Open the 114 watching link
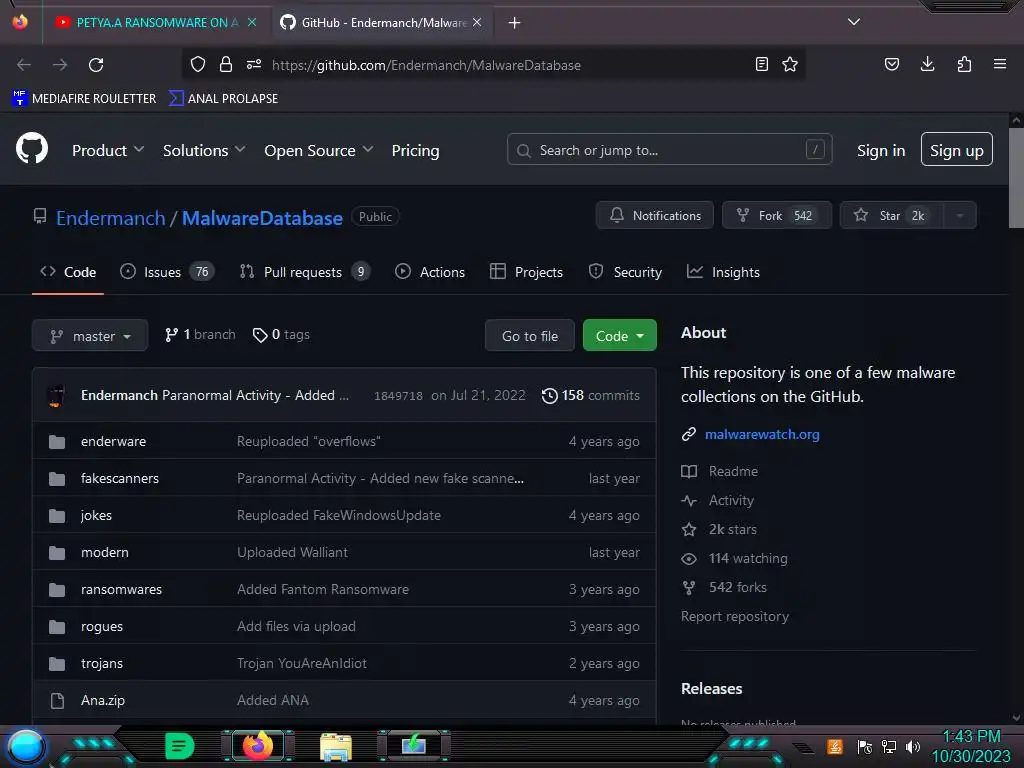Image resolution: width=1024 pixels, height=768 pixels. tap(734, 558)
